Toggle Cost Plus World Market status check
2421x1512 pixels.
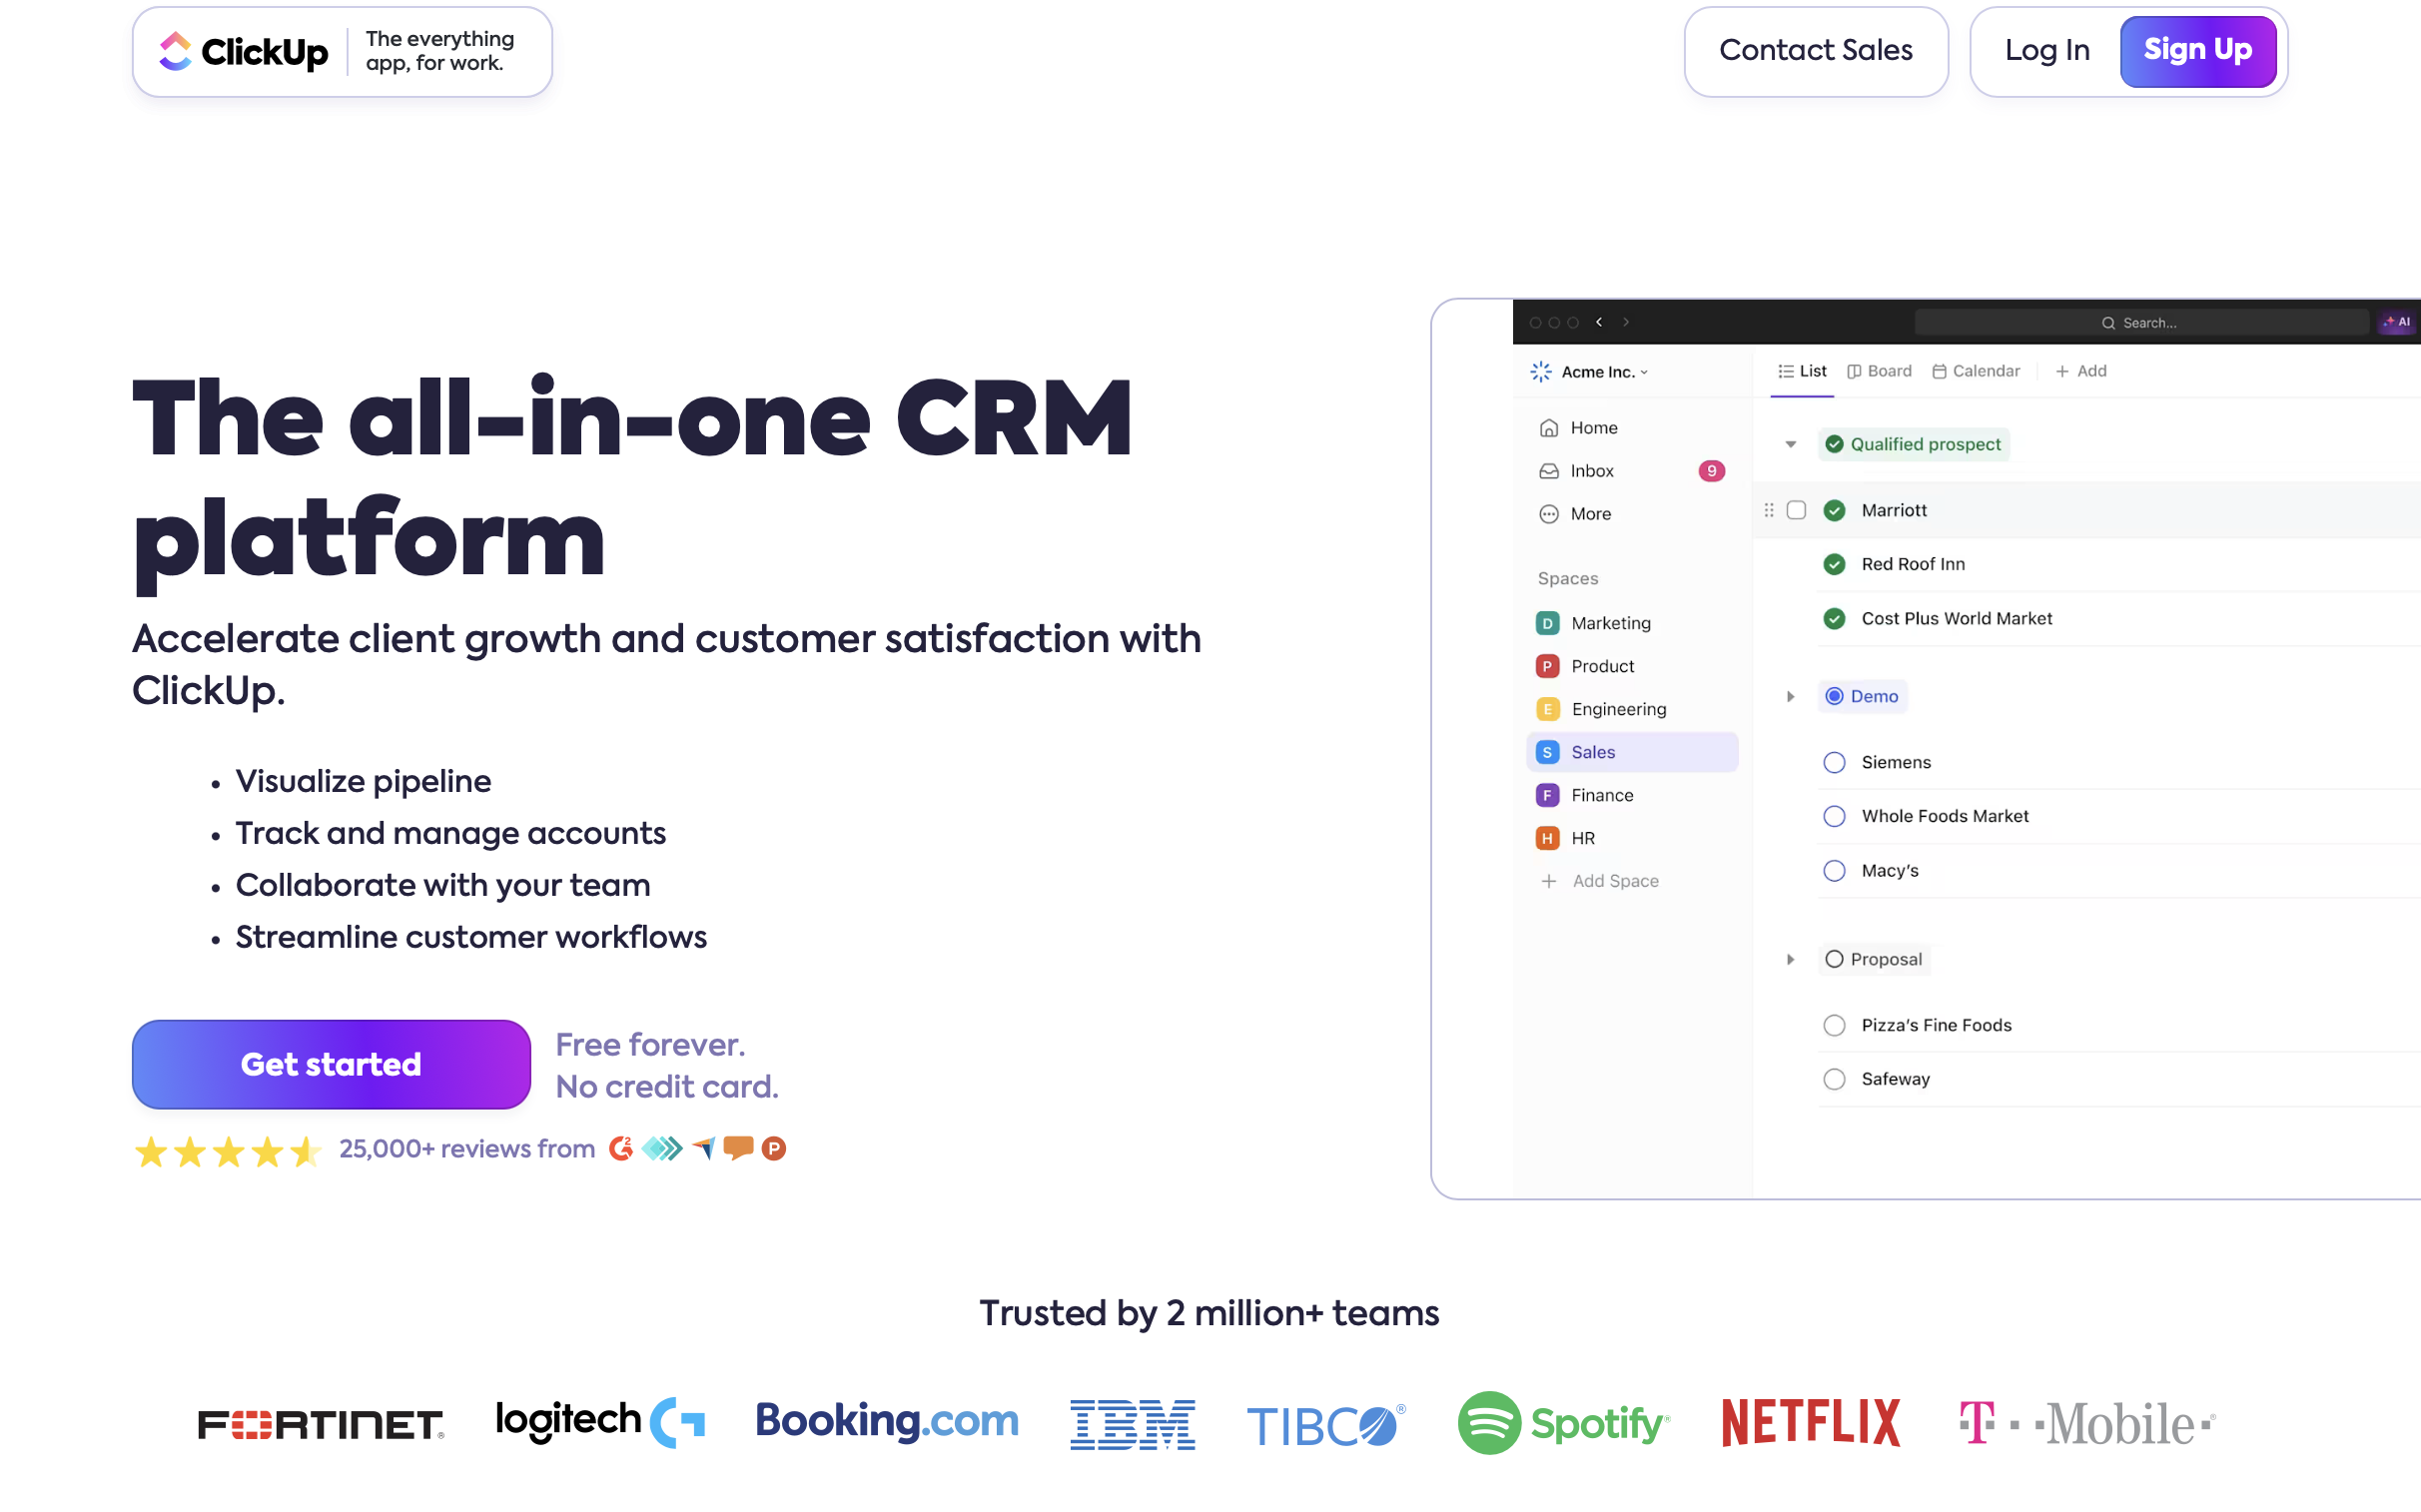[1834, 619]
